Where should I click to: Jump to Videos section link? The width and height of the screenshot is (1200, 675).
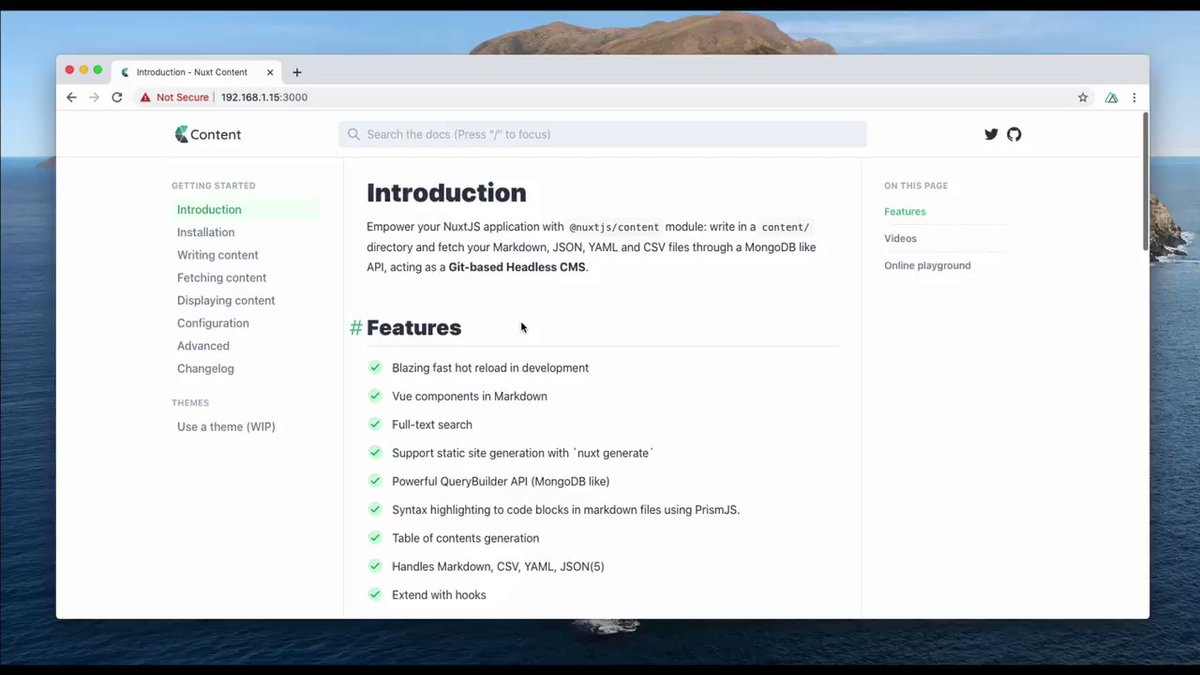click(900, 238)
